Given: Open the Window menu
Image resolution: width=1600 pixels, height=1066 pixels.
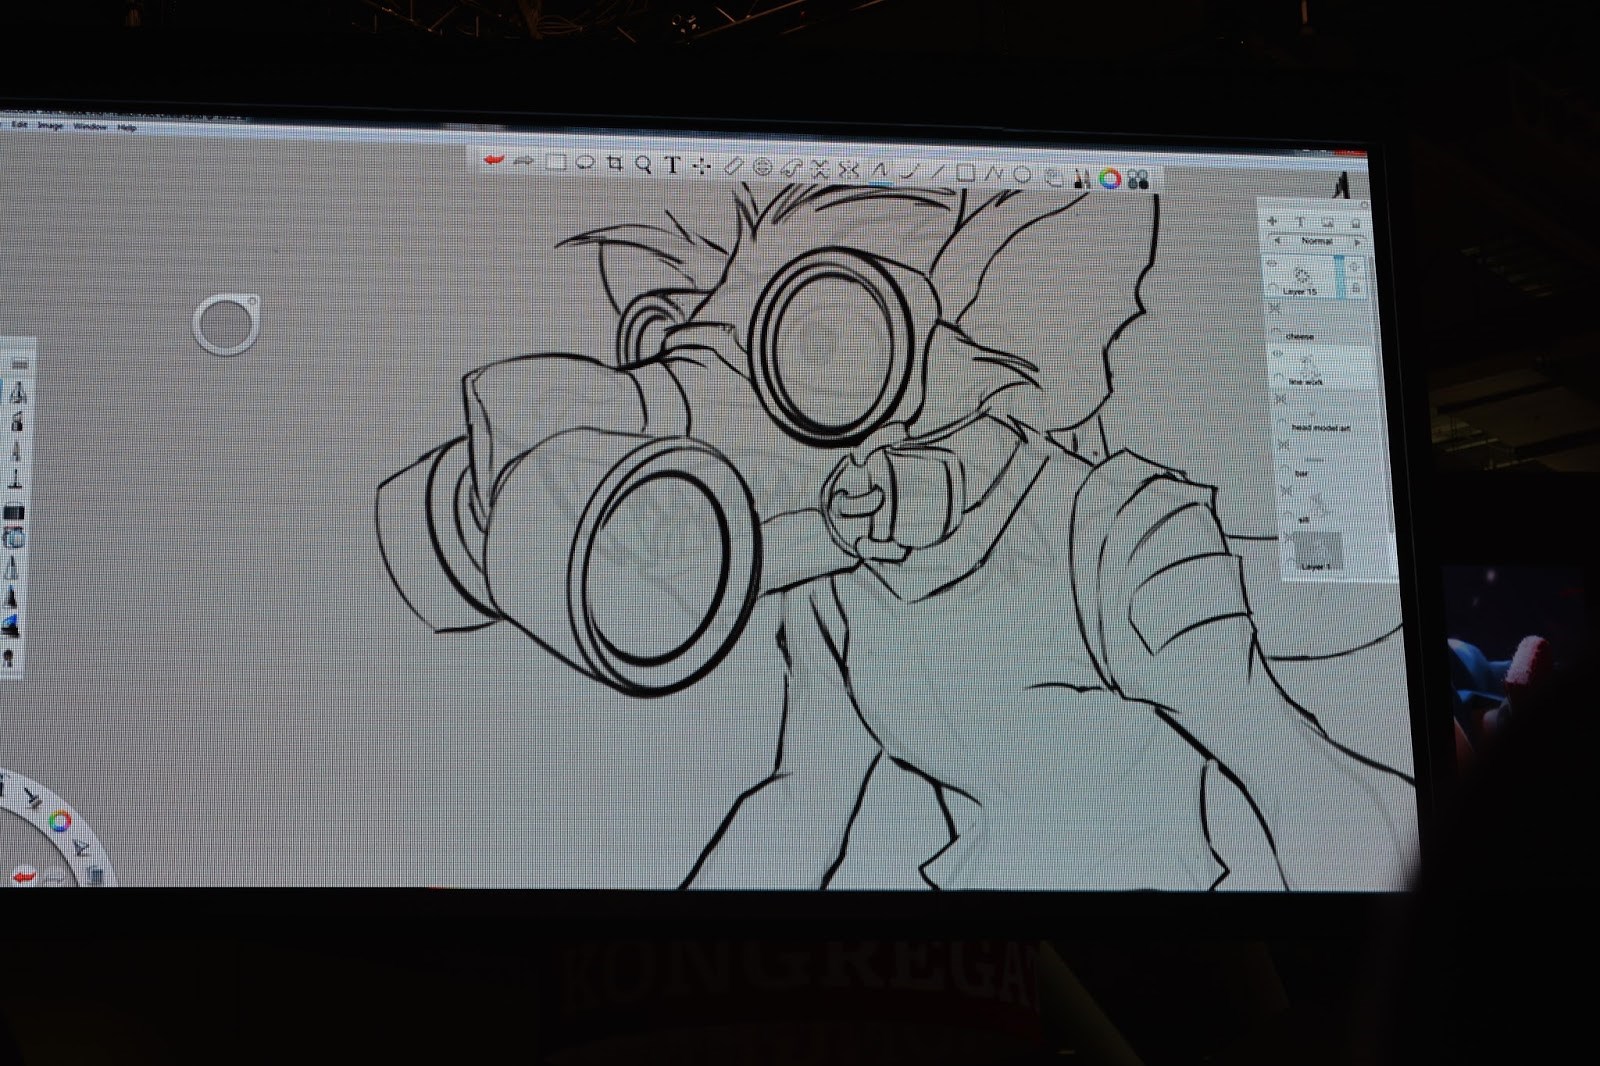Looking at the screenshot, I should tap(89, 127).
